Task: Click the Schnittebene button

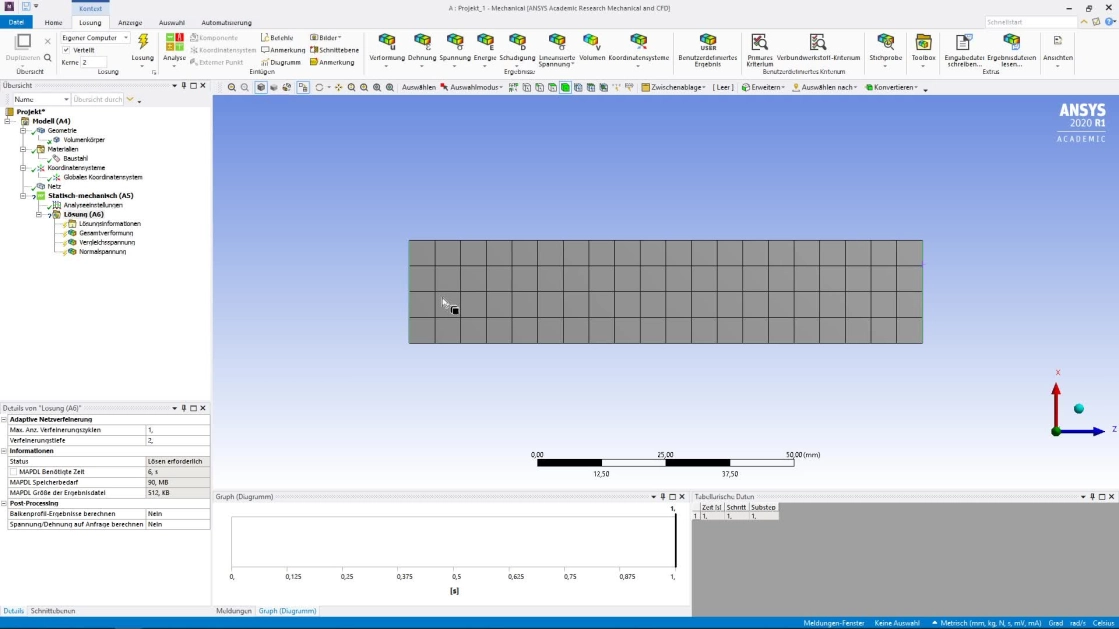Action: 334,50
